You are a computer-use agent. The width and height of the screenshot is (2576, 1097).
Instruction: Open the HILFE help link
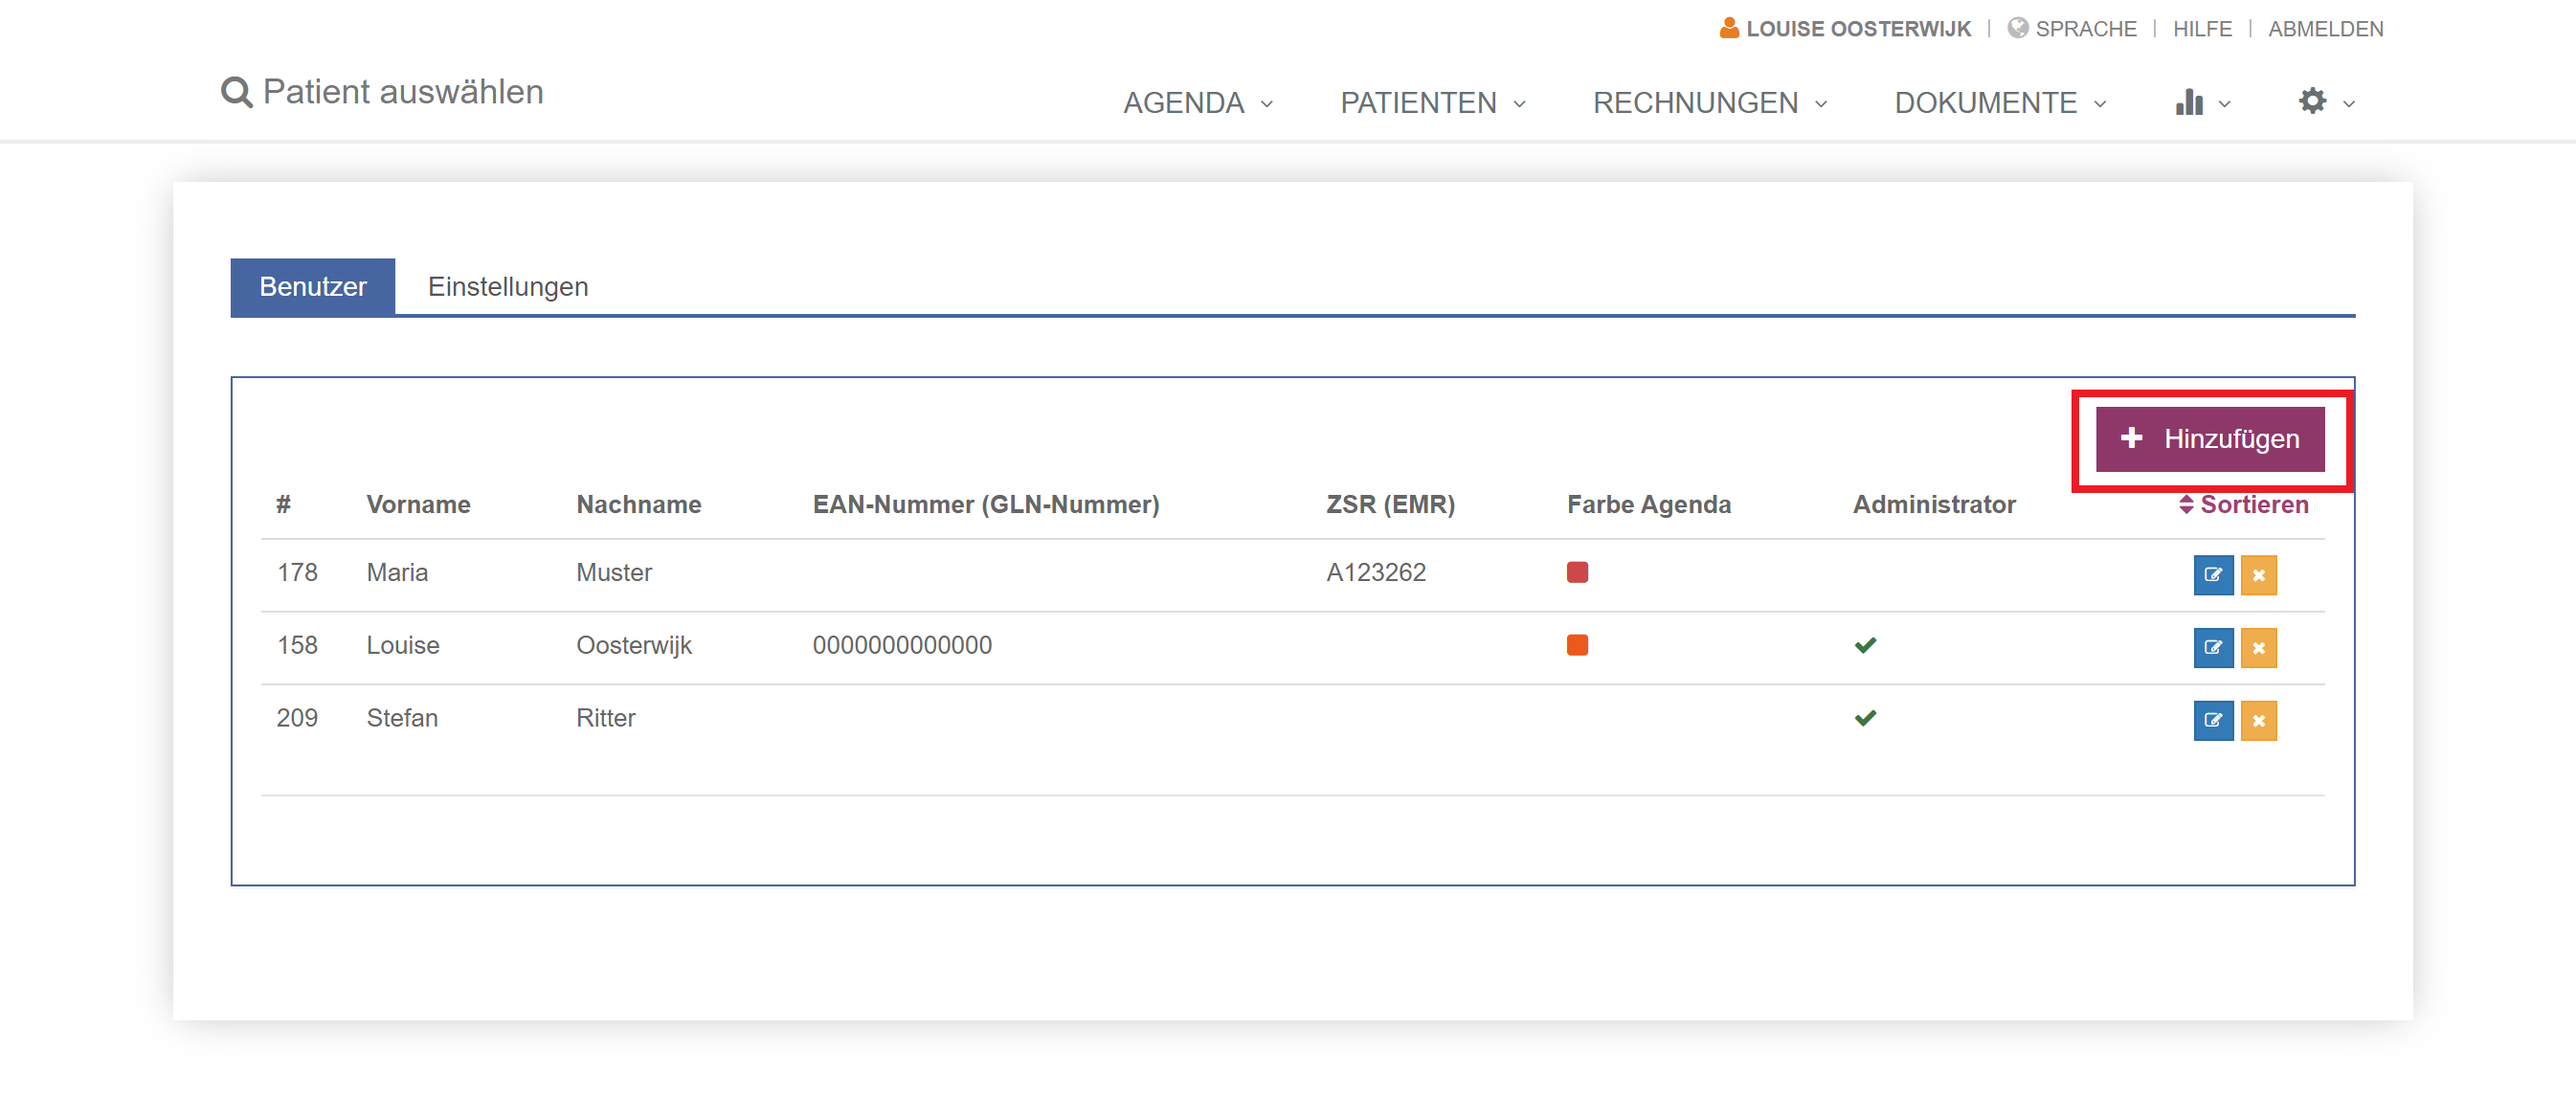click(2202, 29)
